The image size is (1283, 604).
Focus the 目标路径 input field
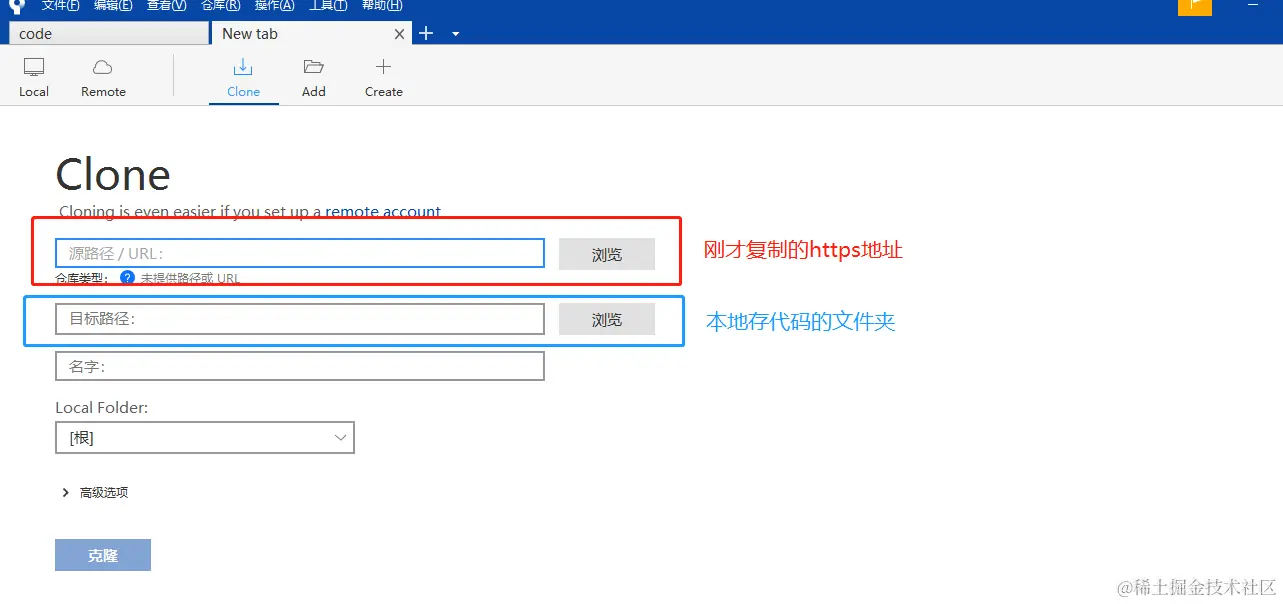coord(300,319)
